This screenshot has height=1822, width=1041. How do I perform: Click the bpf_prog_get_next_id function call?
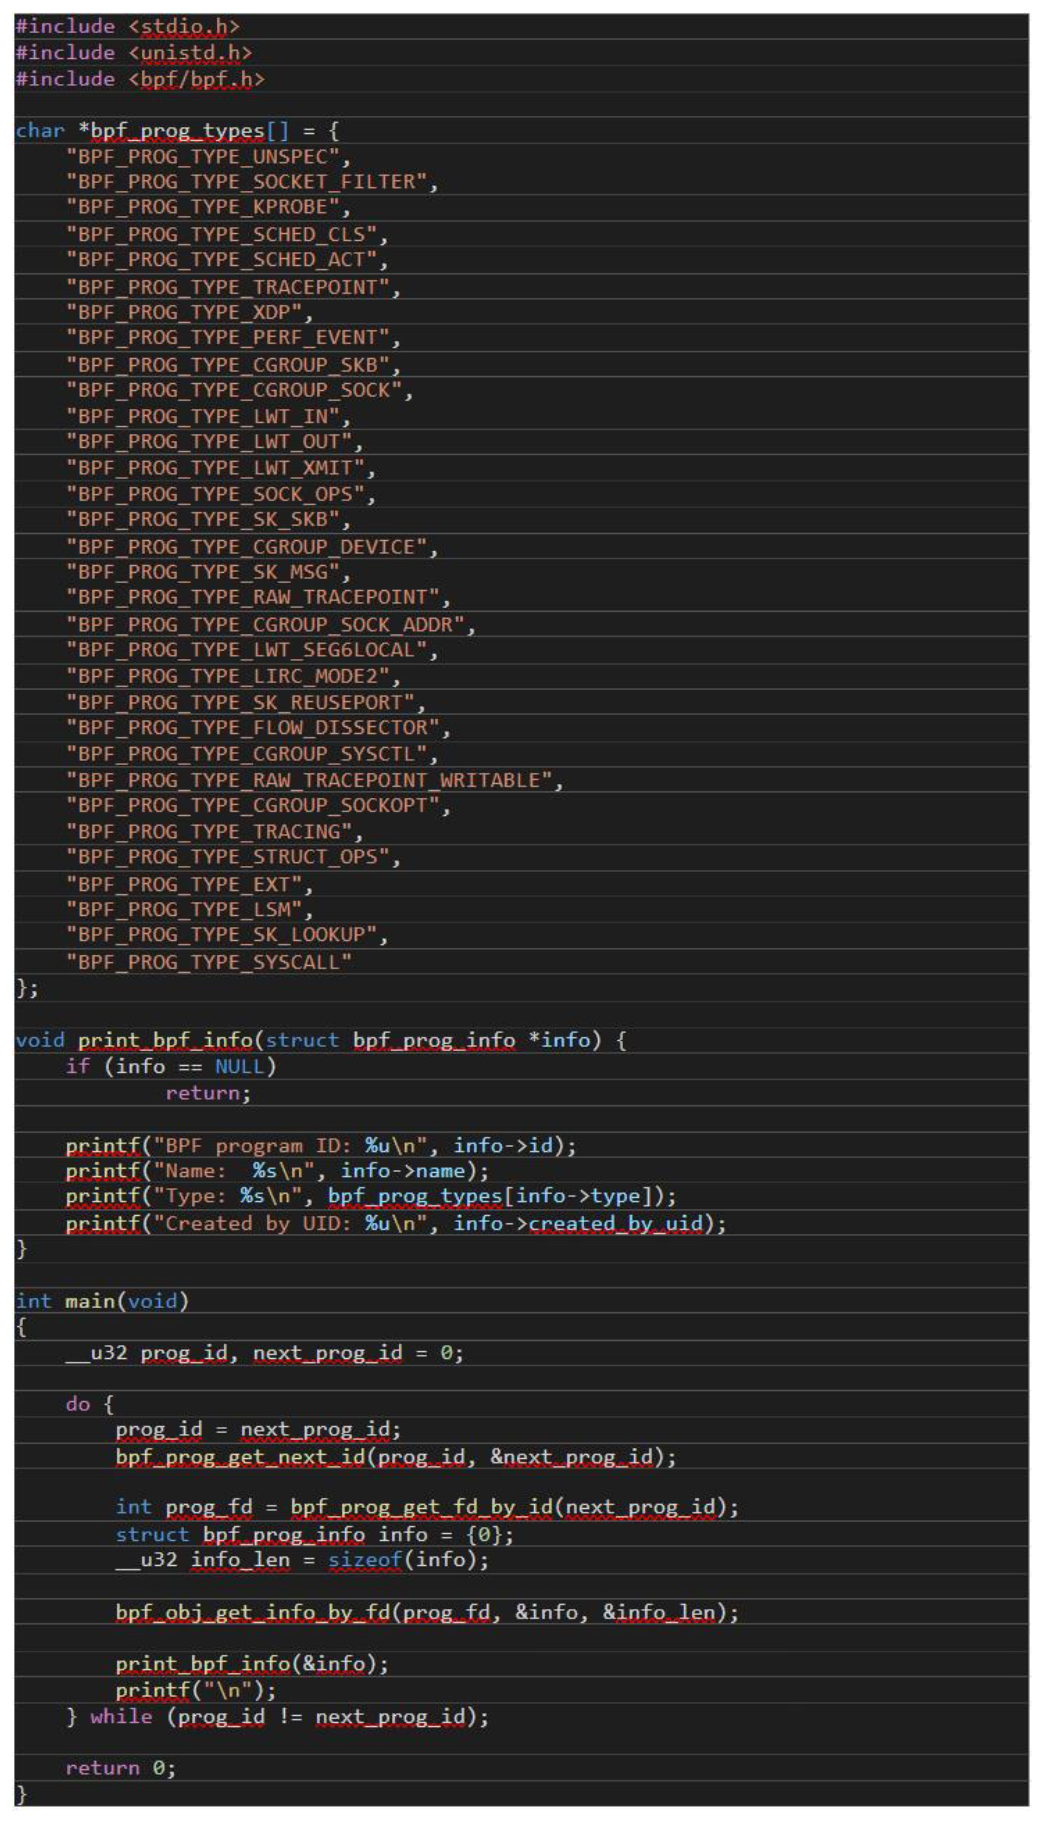[240, 1458]
